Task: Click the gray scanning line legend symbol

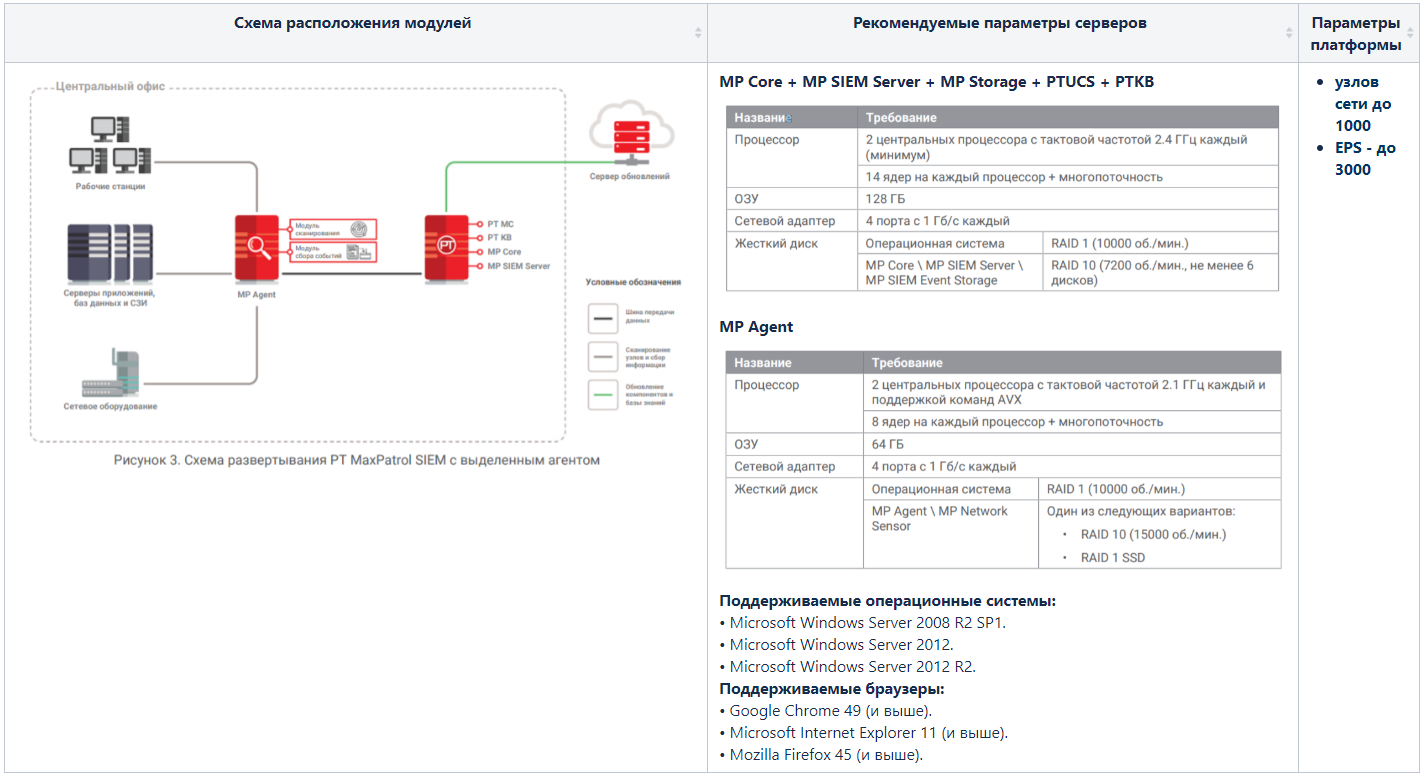Action: tap(603, 355)
